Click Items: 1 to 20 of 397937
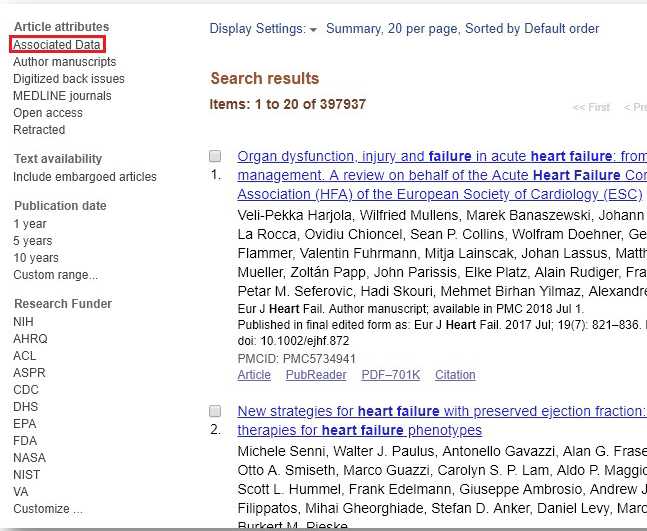 coord(288,104)
